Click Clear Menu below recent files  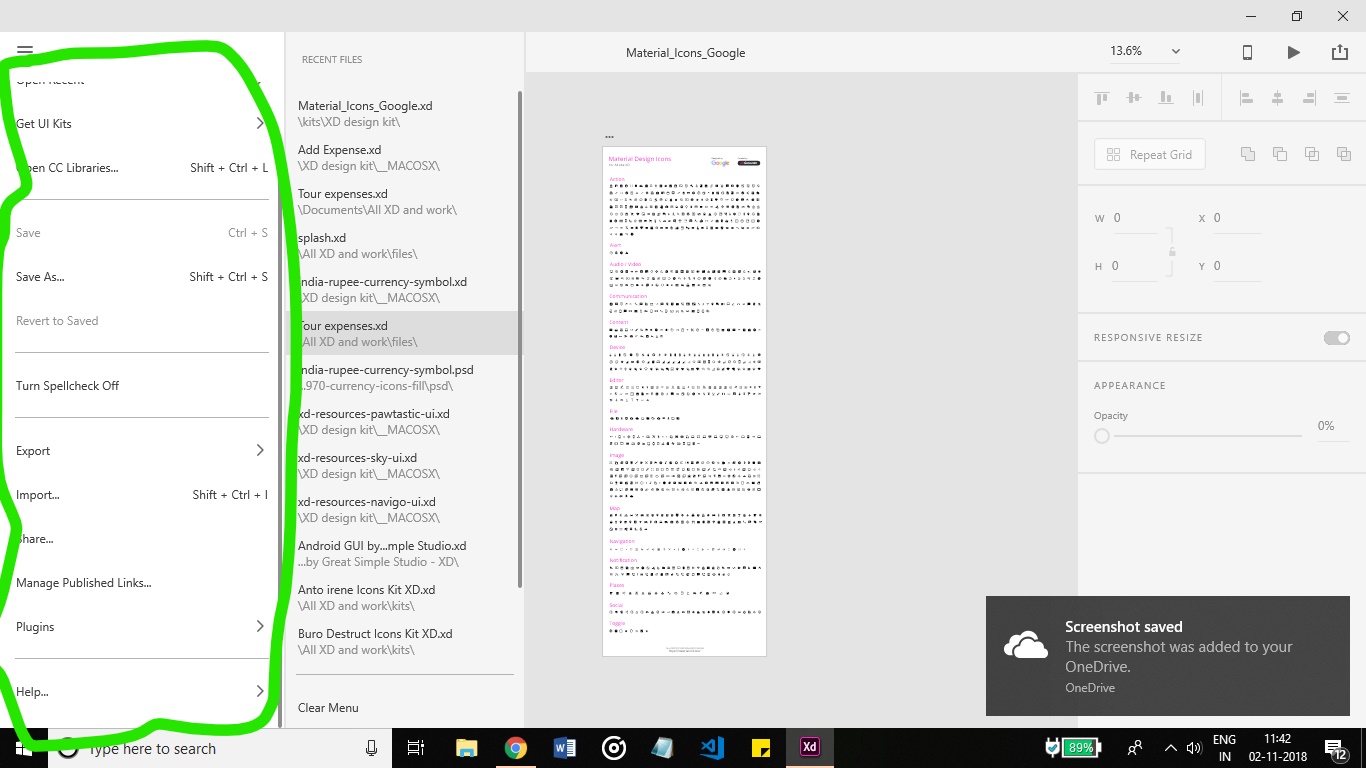pos(328,707)
